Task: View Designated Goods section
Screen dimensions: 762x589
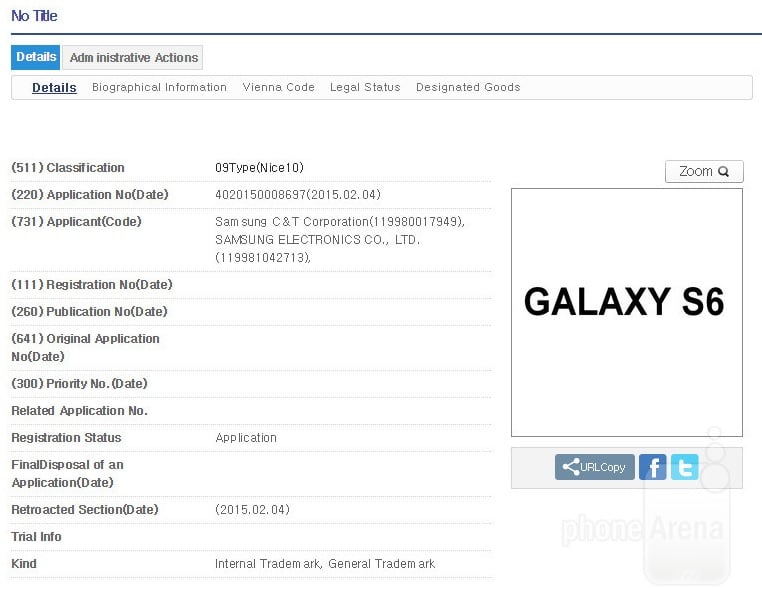Action: pyautogui.click(x=468, y=87)
